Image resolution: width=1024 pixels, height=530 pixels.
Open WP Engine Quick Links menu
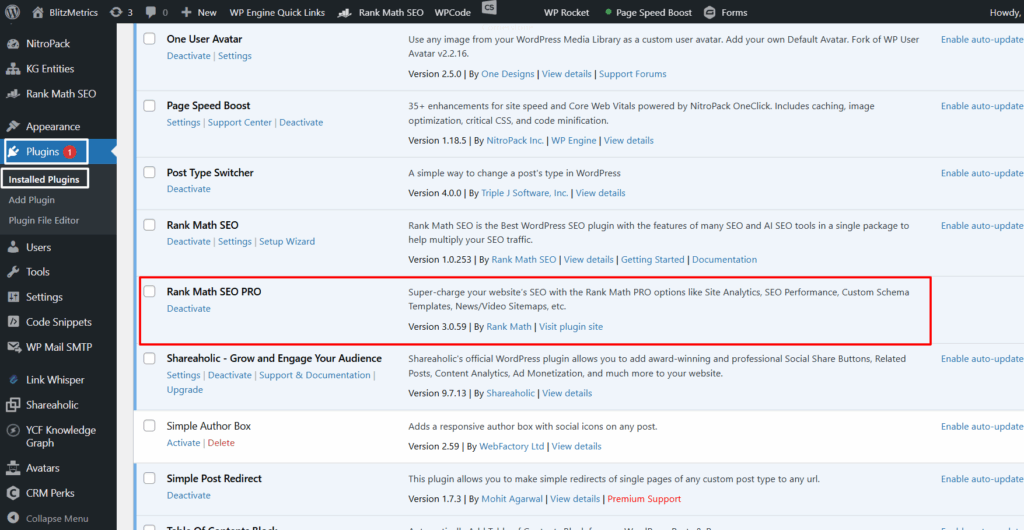(x=278, y=12)
